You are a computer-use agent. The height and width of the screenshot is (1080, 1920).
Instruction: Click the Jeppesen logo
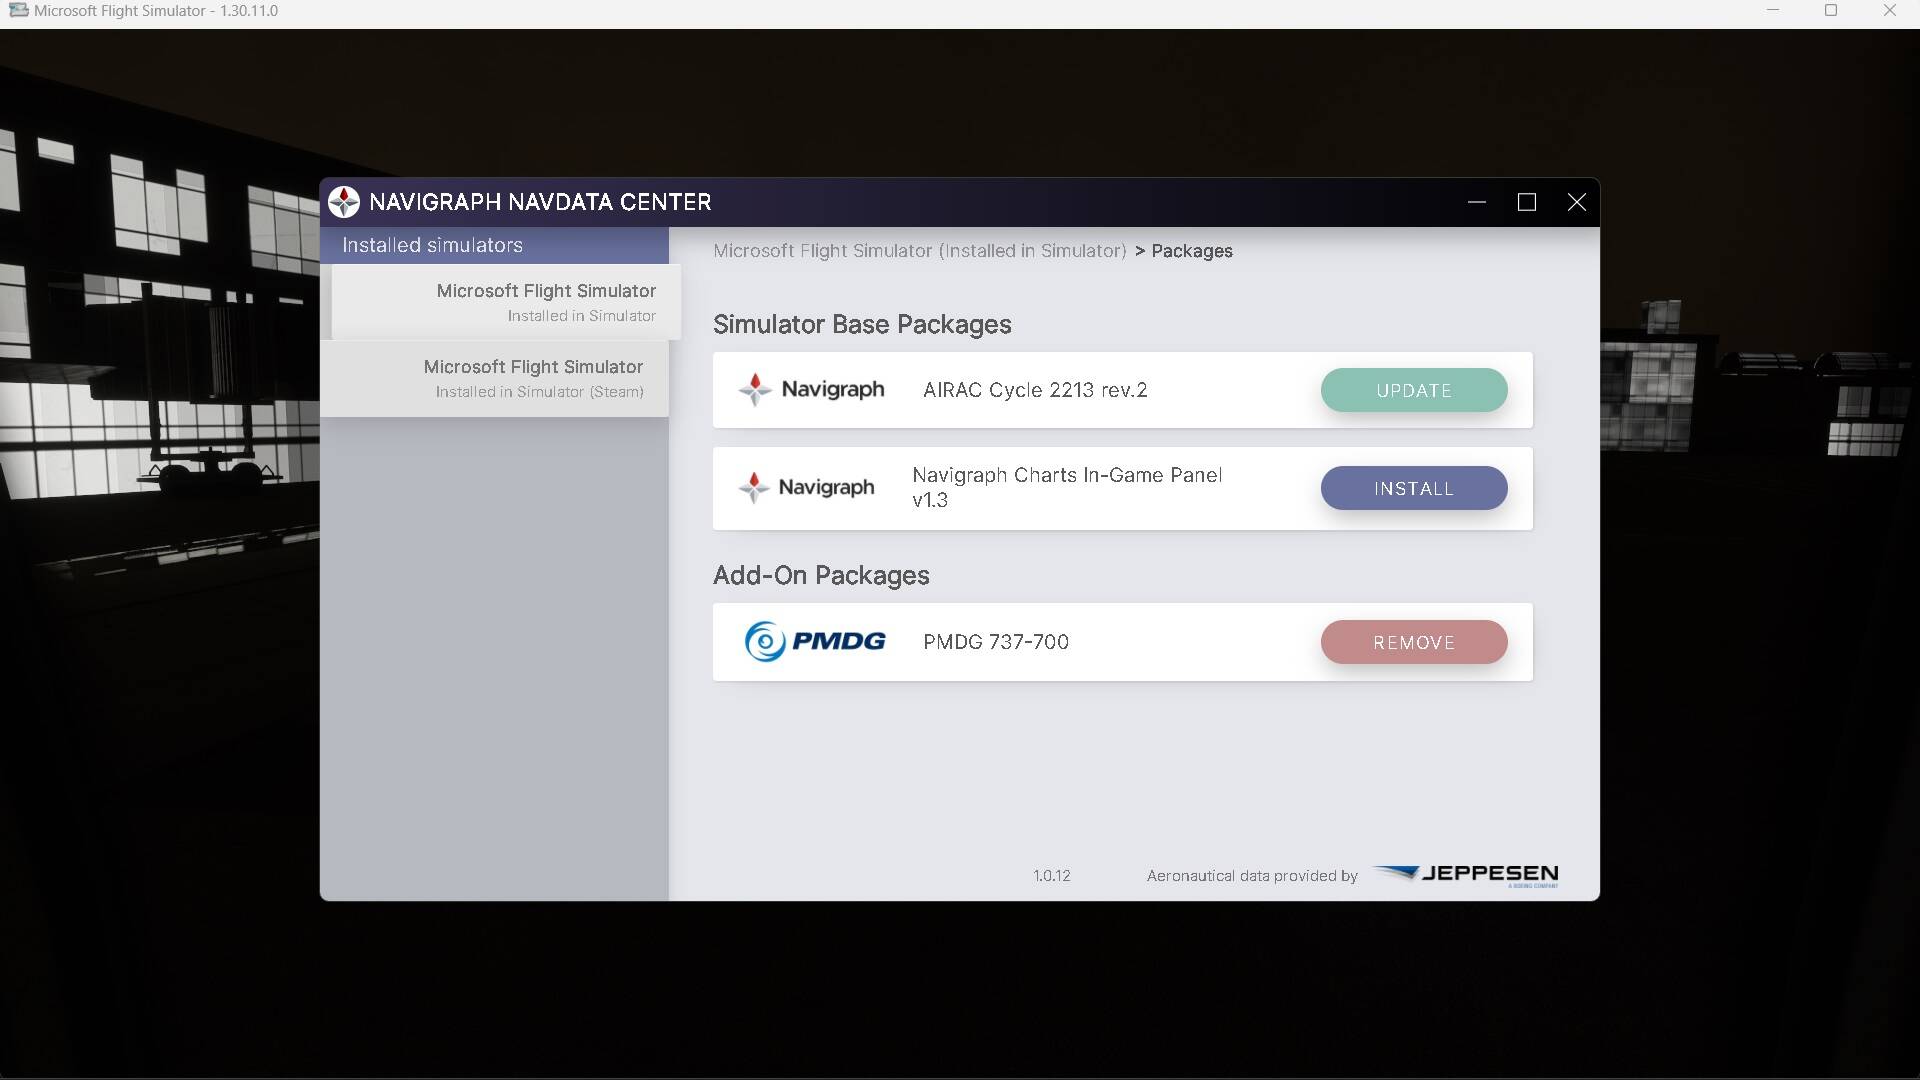pos(1467,875)
